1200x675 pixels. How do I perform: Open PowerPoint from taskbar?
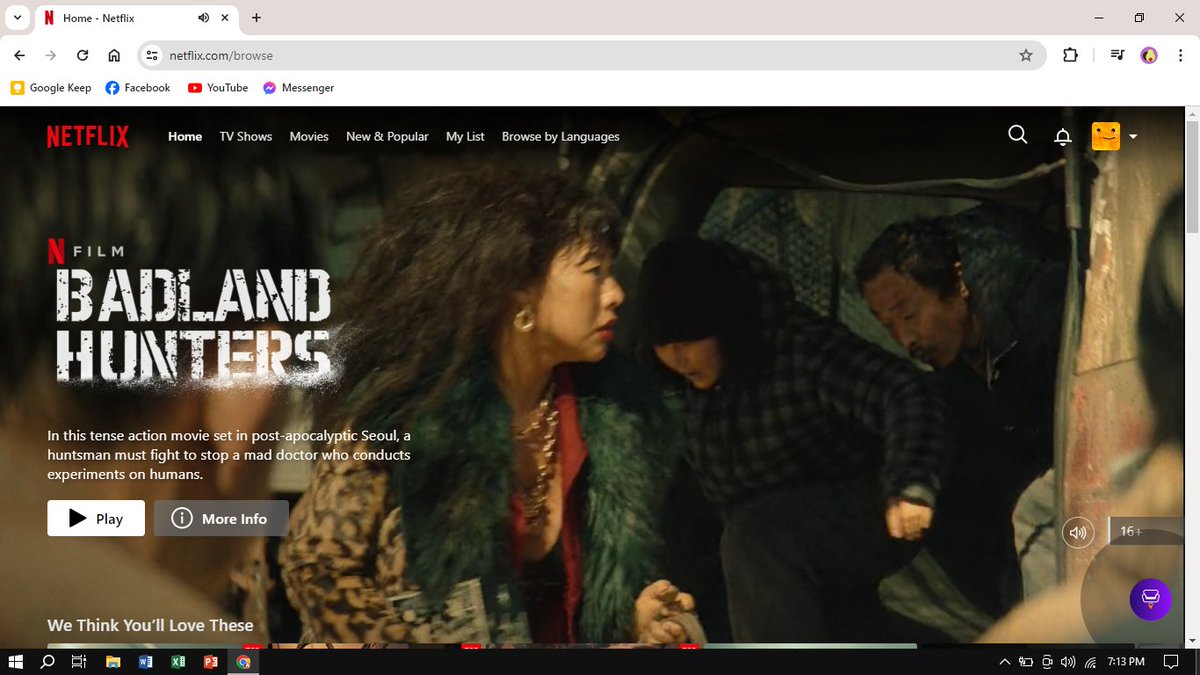tap(210, 662)
